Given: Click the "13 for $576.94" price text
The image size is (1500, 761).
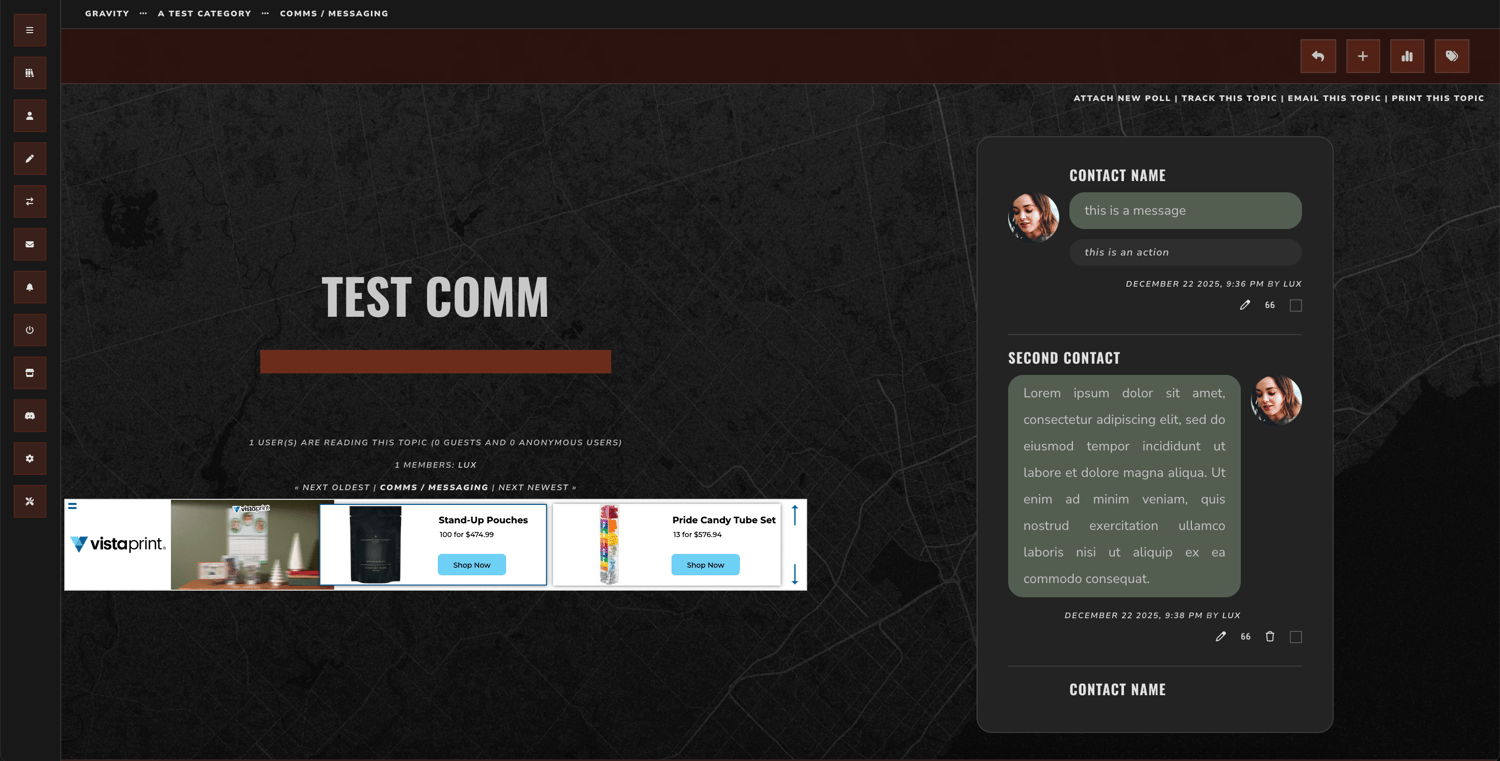Looking at the screenshot, I should coord(697,535).
